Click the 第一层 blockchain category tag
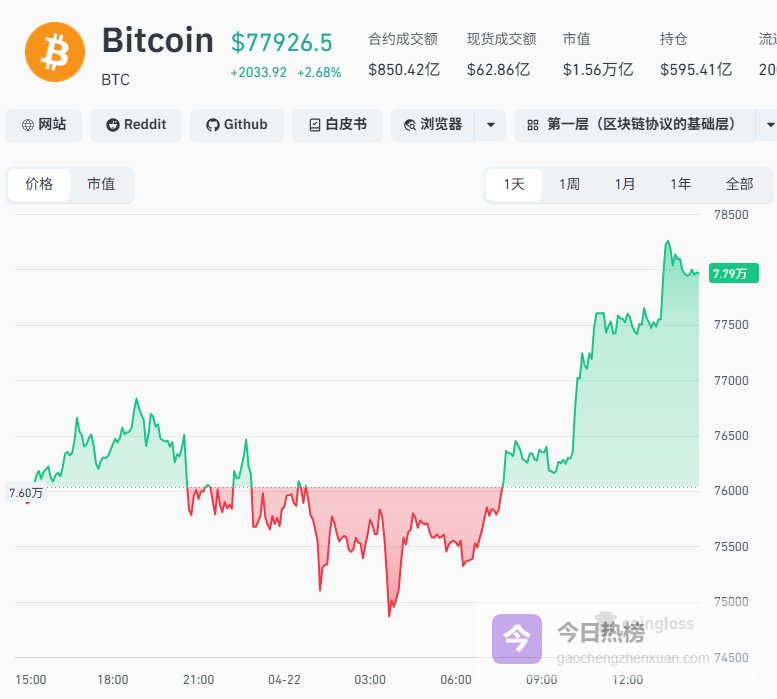 tap(640, 125)
